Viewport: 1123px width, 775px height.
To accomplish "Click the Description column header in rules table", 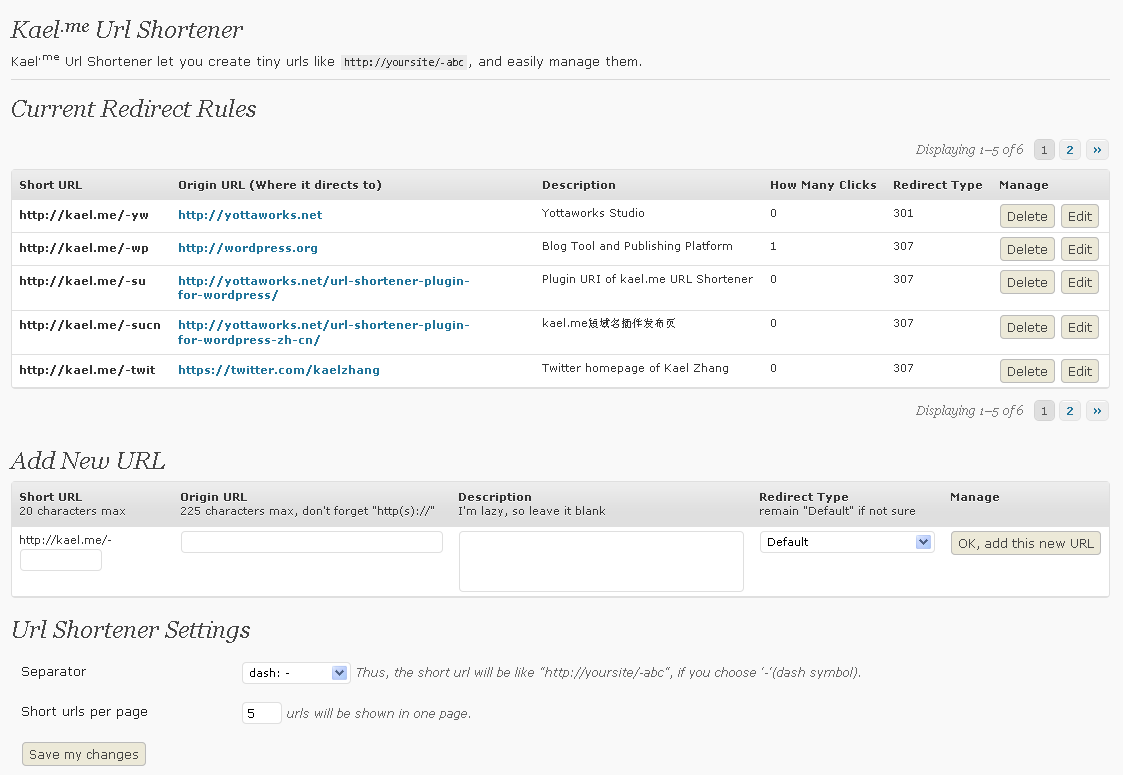I will click(x=579, y=185).
